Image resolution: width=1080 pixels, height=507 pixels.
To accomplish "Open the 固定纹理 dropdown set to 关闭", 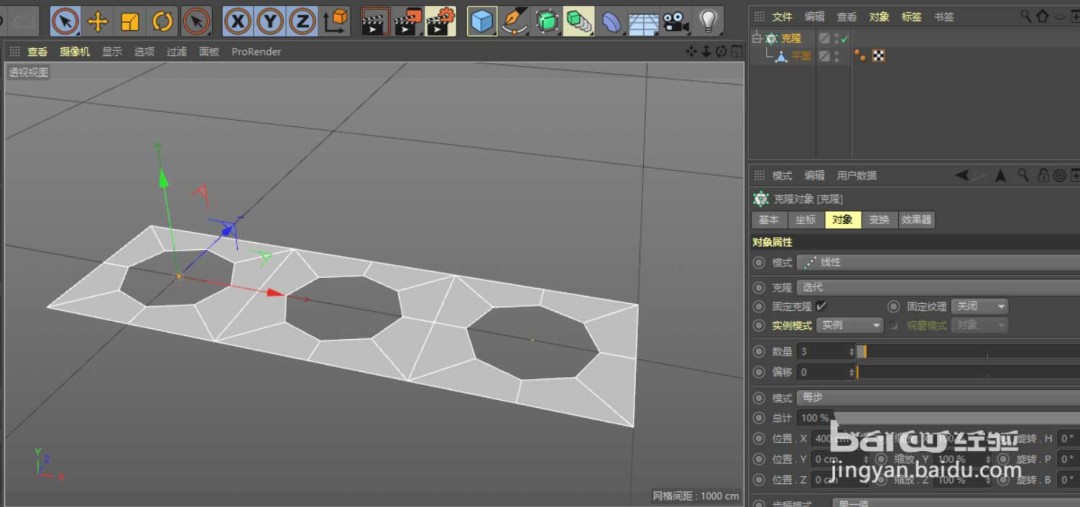I will tap(979, 306).
